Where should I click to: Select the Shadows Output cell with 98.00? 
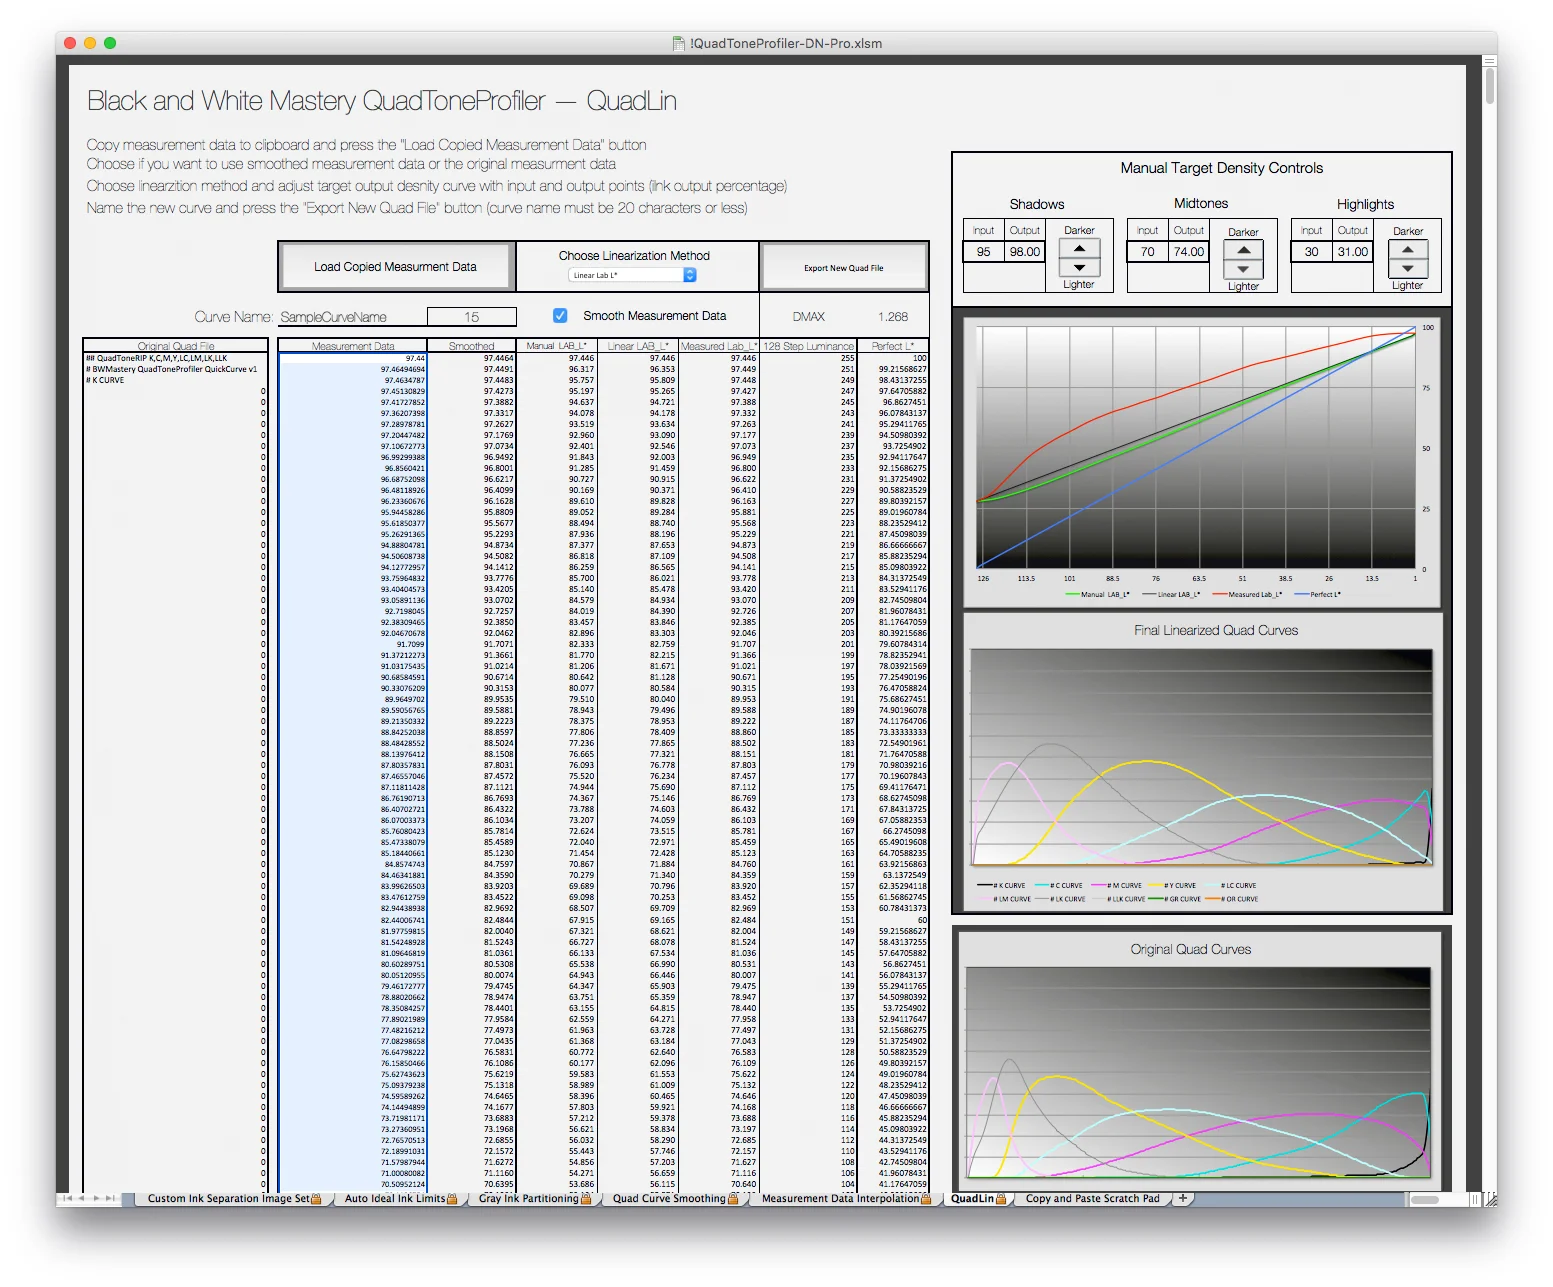click(x=1024, y=252)
